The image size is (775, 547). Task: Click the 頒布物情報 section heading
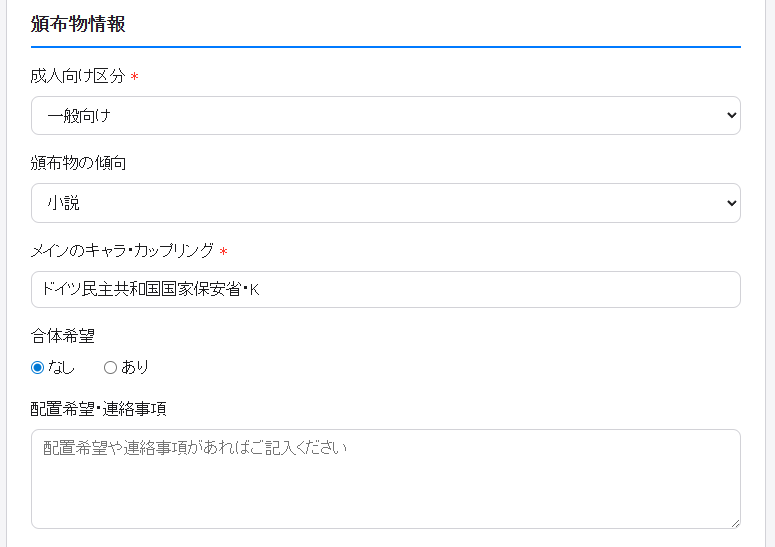pos(78,24)
